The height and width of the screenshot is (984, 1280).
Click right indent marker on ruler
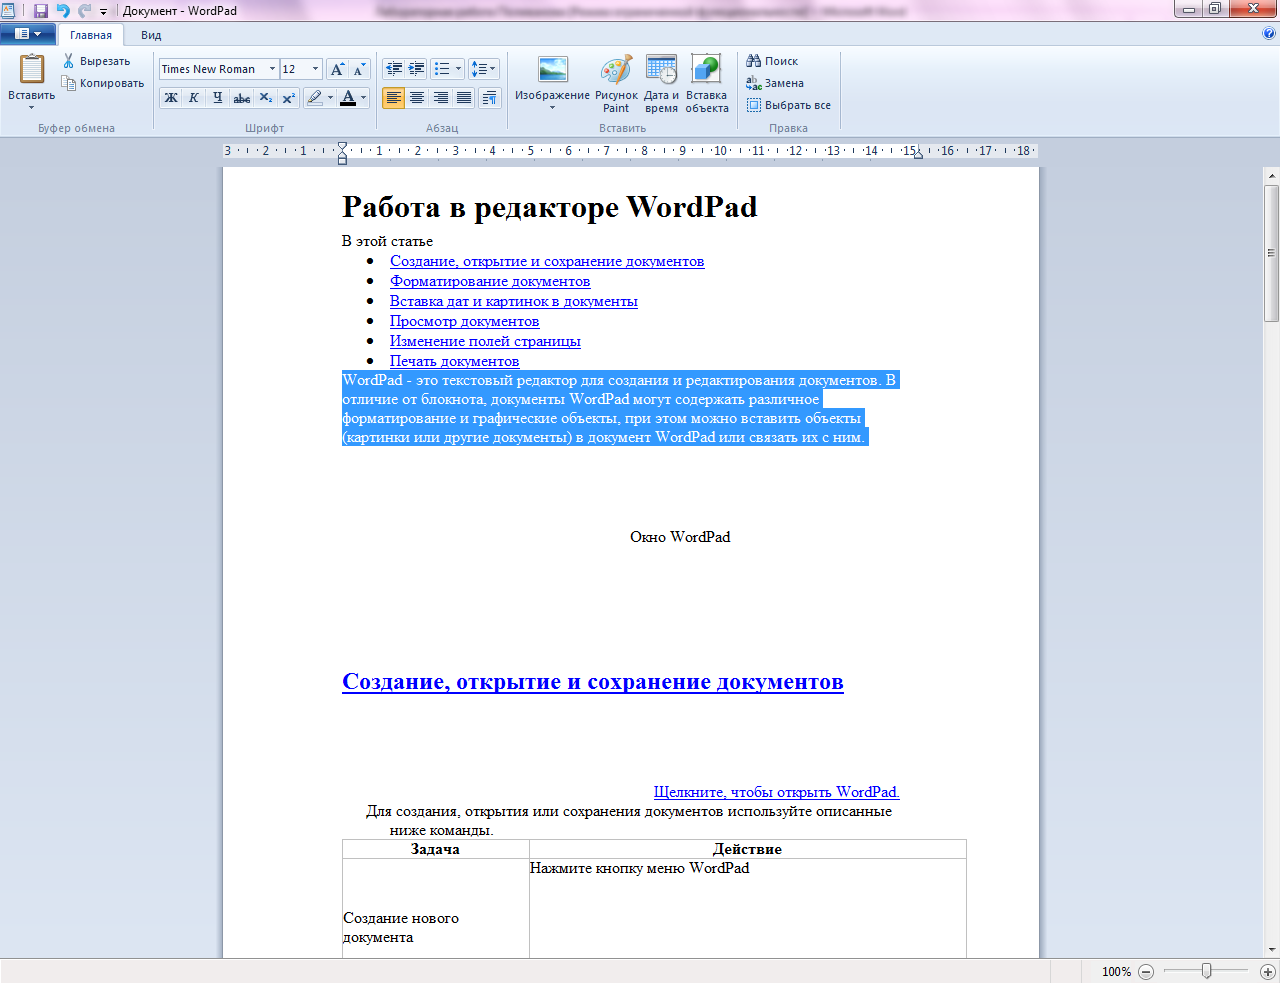click(918, 154)
